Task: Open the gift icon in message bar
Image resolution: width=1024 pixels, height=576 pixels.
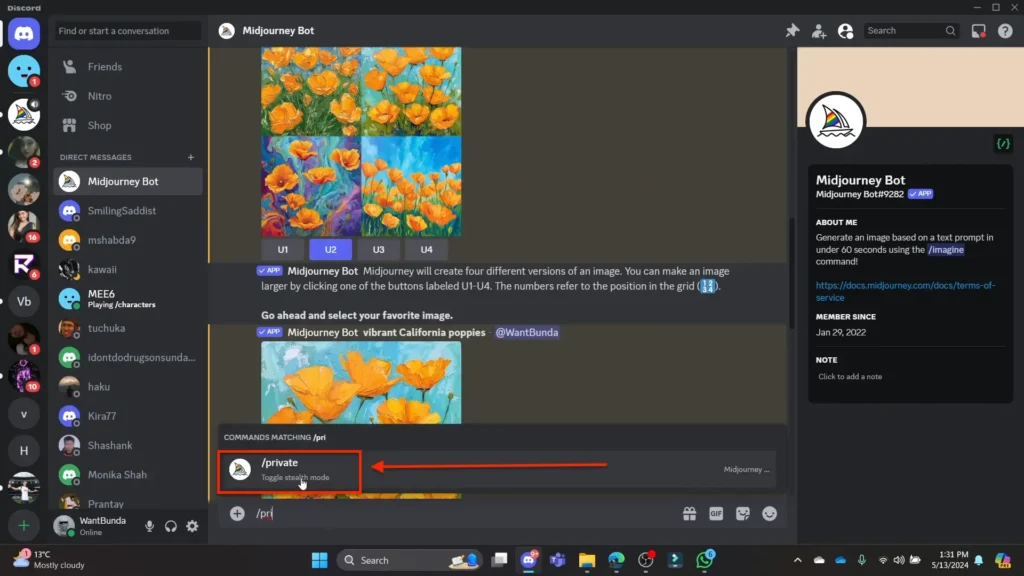Action: [689, 513]
